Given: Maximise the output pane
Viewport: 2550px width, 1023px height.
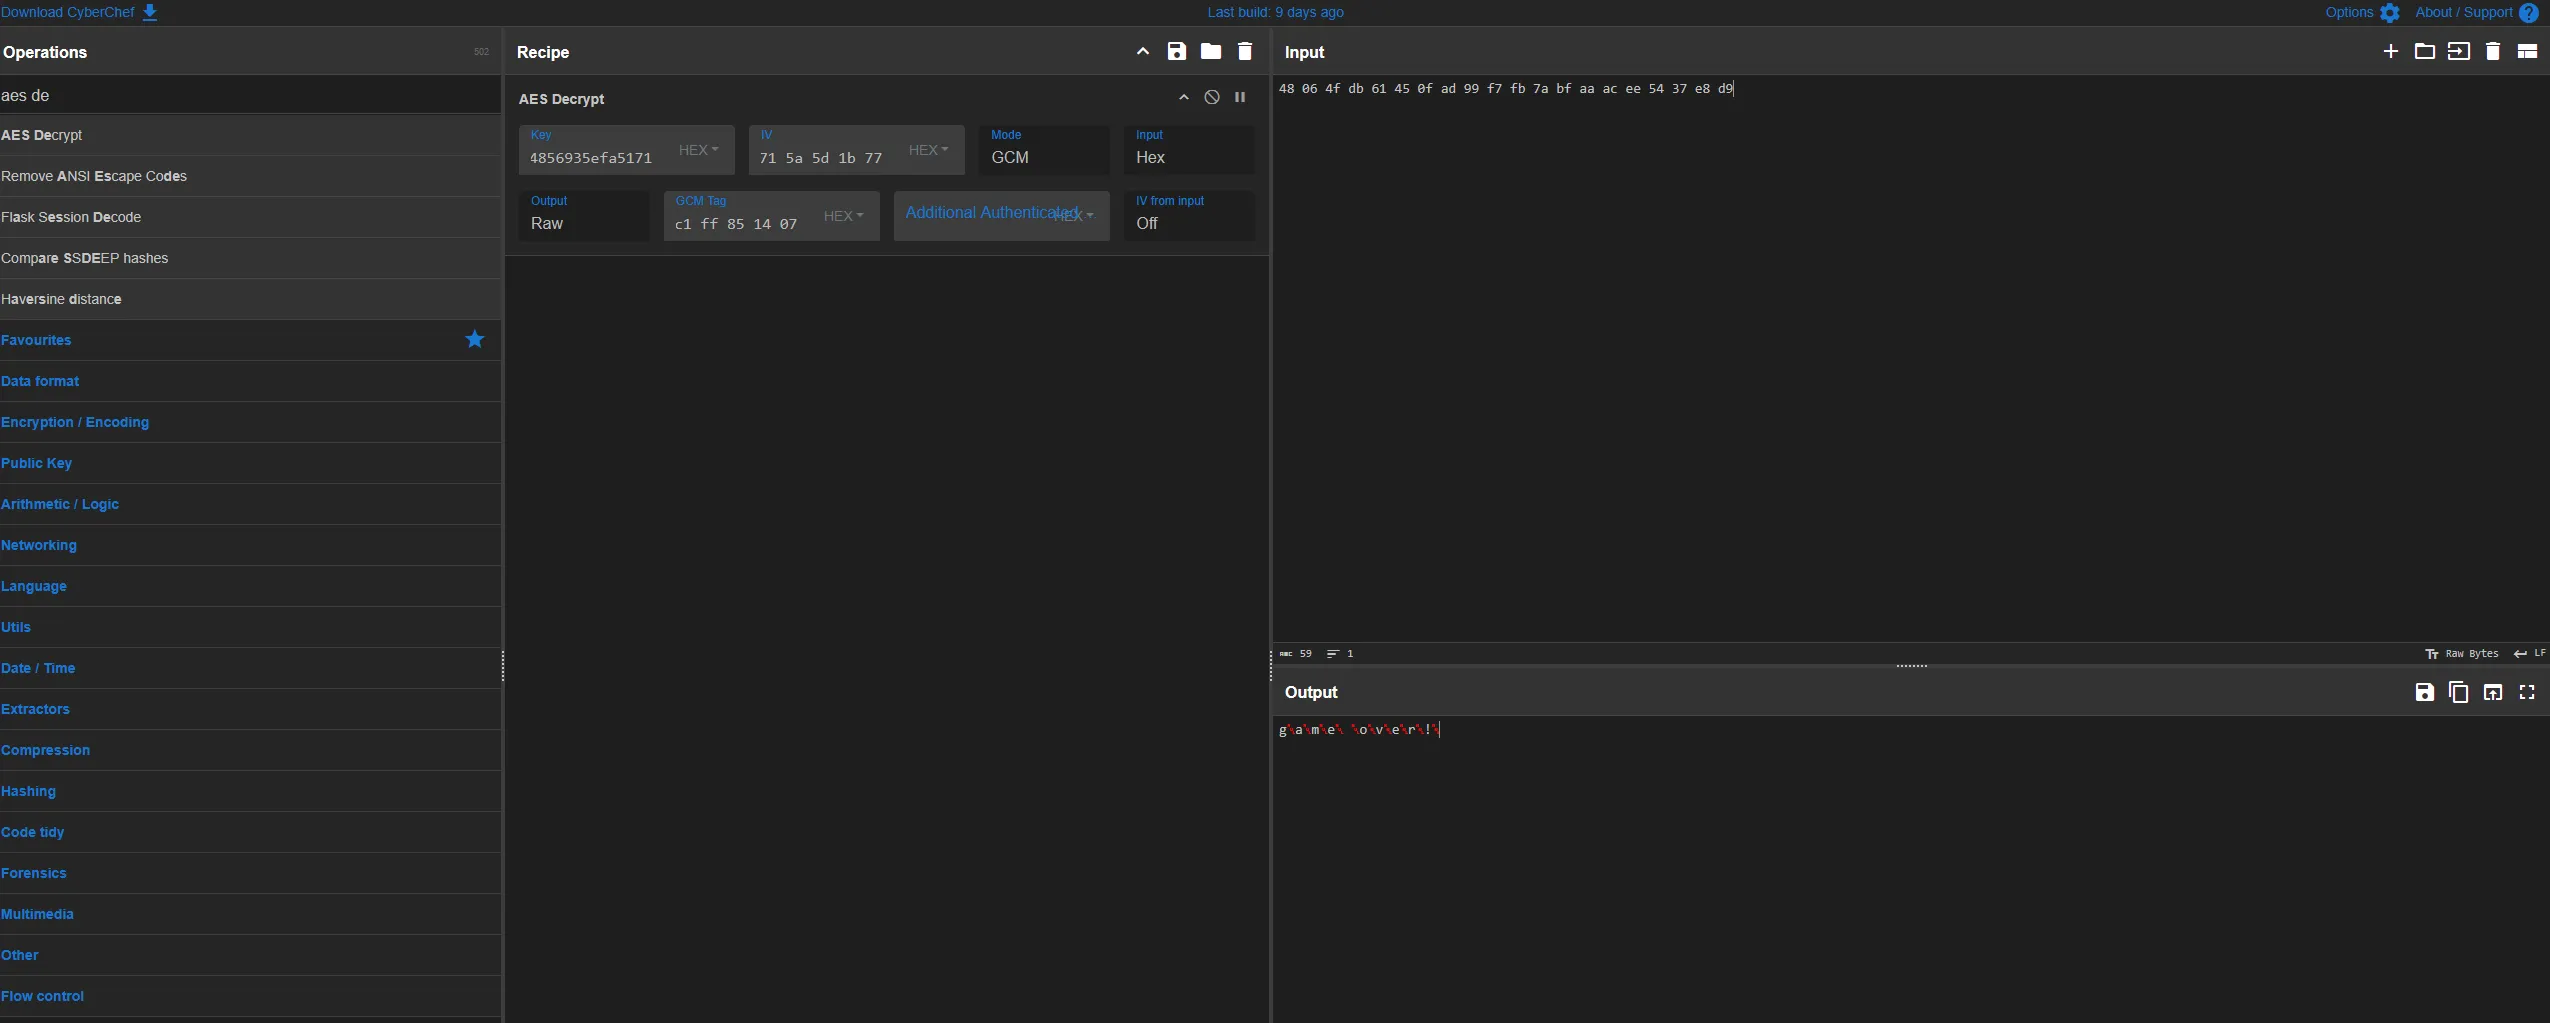Looking at the screenshot, I should coord(2527,692).
